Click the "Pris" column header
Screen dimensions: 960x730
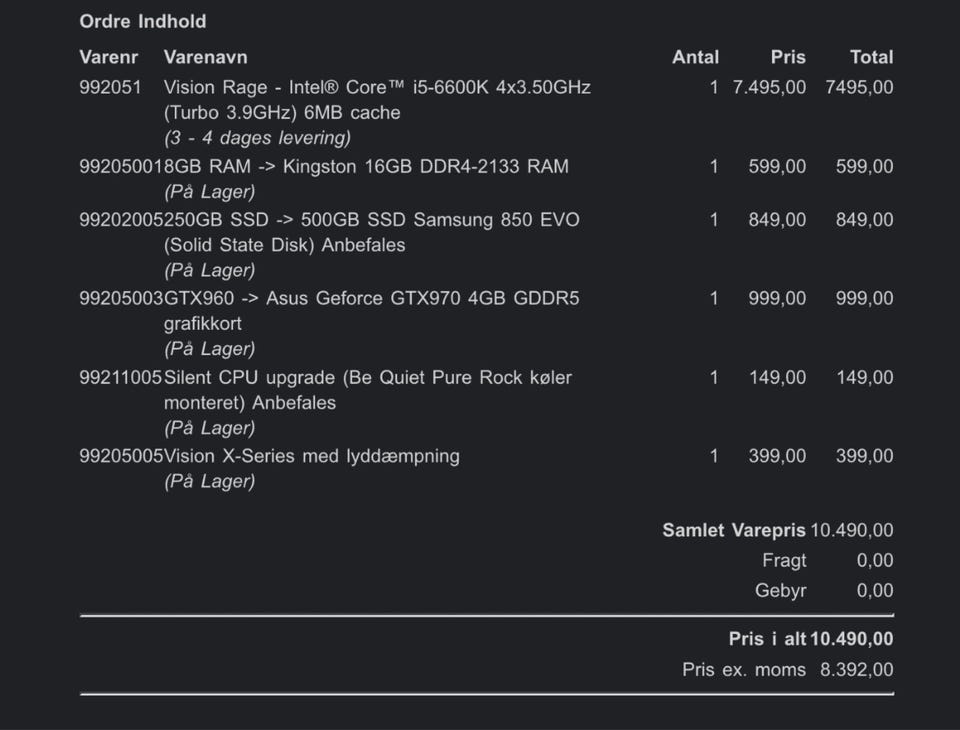[x=788, y=57]
